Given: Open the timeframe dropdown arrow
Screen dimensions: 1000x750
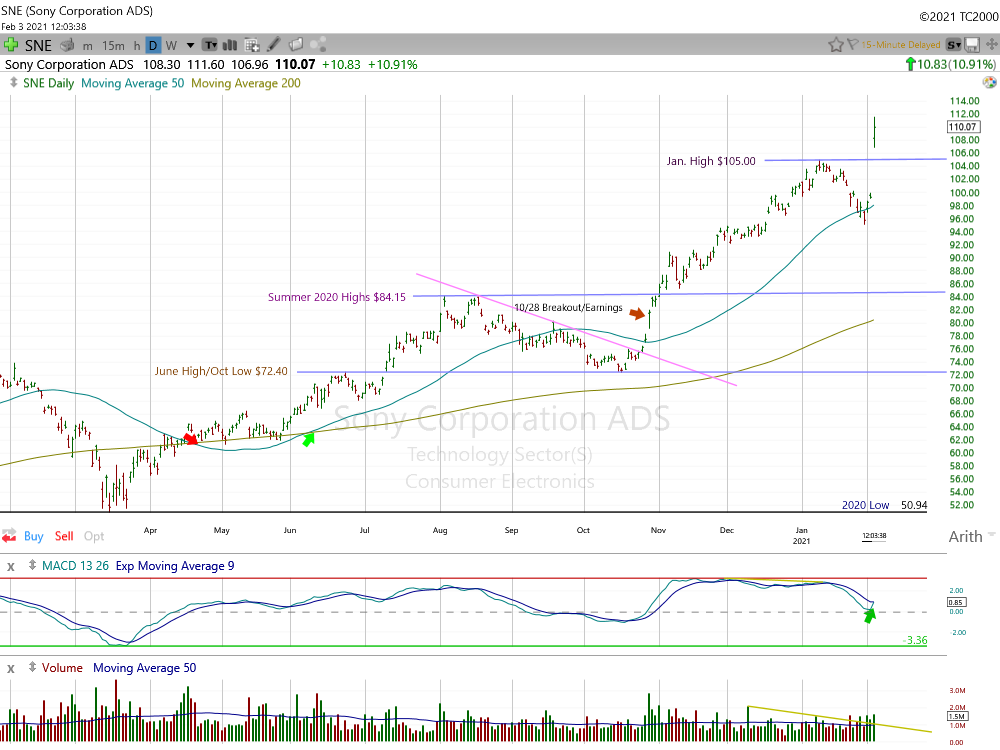Looking at the screenshot, I should click(x=190, y=45).
